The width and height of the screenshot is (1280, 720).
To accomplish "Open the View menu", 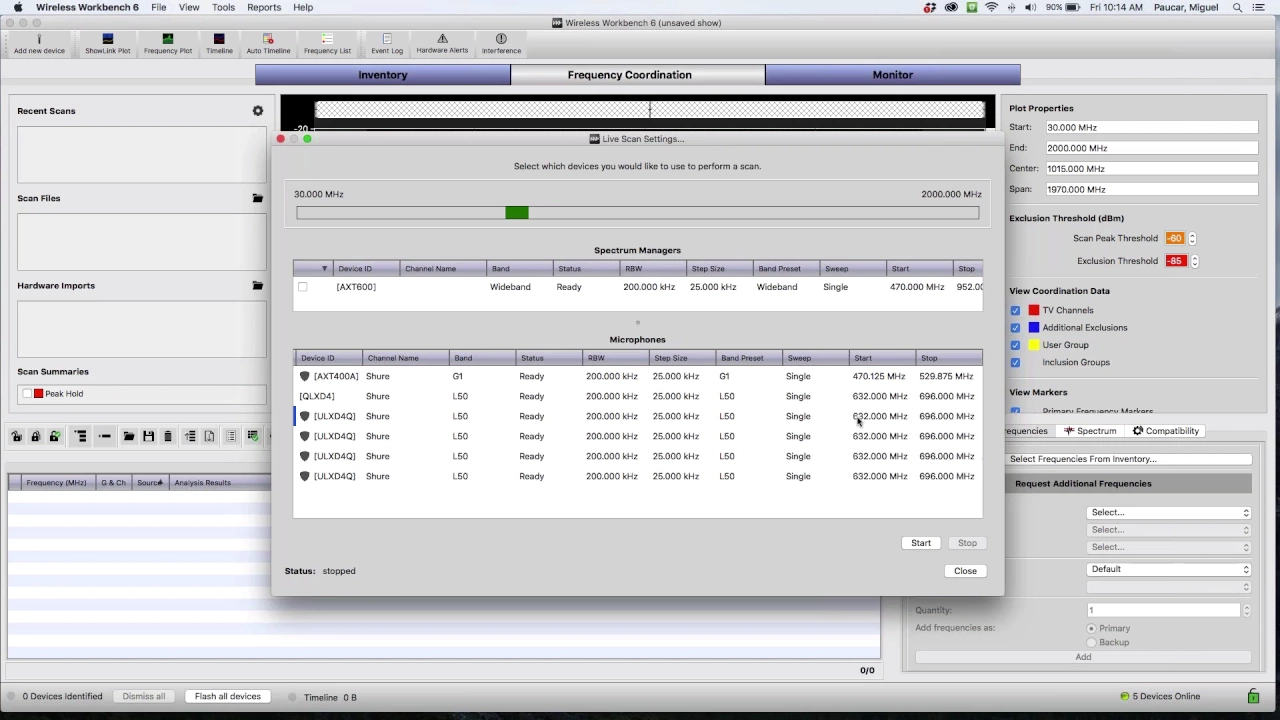I will click(189, 7).
